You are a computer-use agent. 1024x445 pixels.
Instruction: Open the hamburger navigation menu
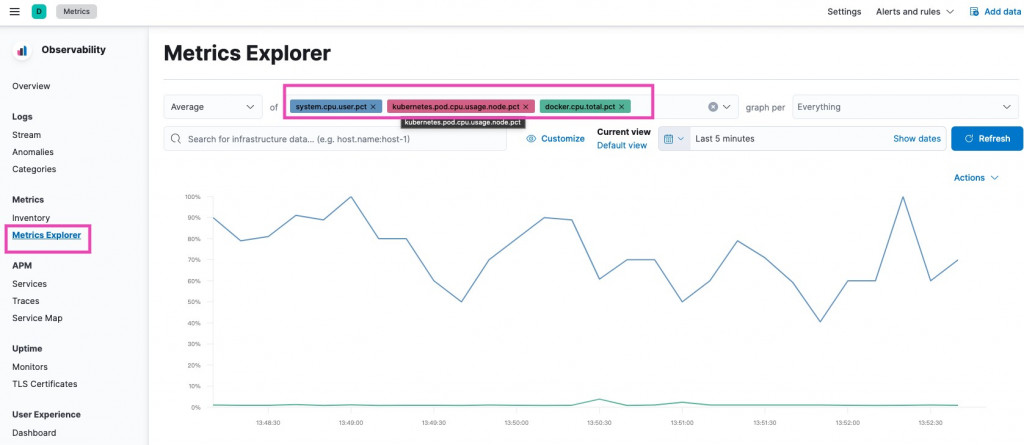tap(14, 11)
